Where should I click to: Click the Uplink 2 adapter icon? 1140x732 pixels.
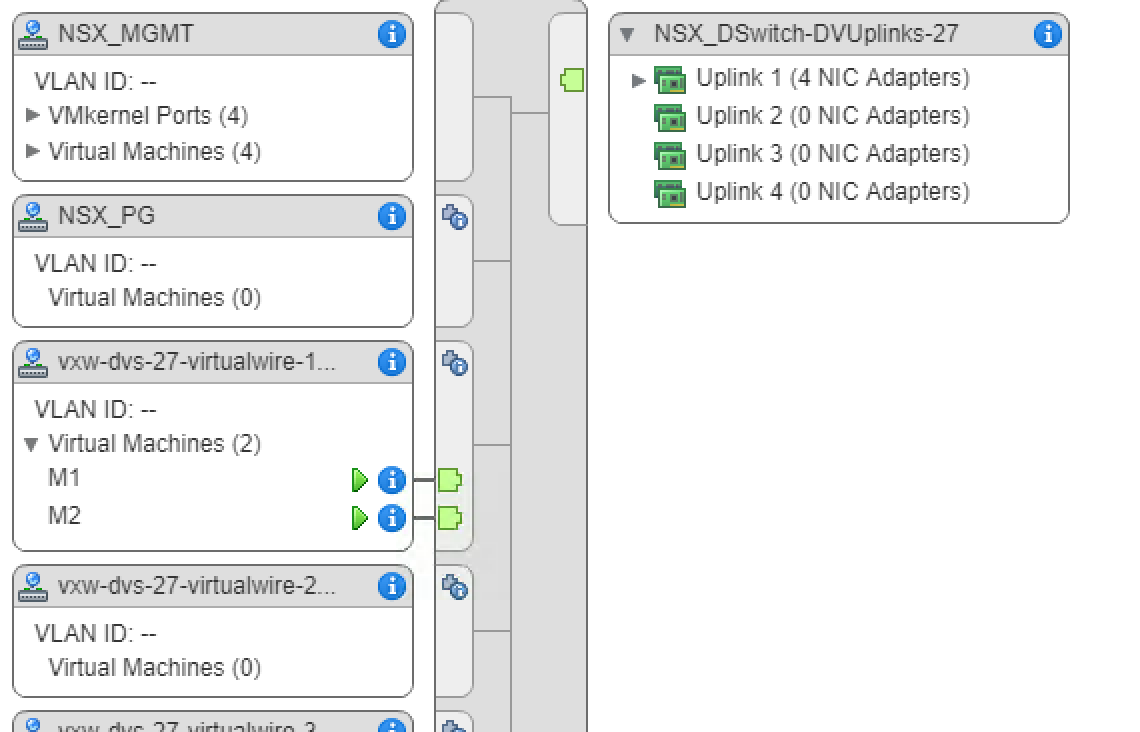[x=670, y=118]
